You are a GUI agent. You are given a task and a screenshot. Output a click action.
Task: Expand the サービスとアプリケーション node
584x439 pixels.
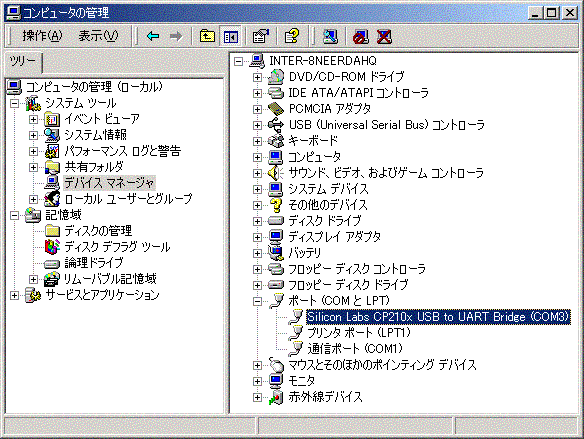click(x=14, y=296)
